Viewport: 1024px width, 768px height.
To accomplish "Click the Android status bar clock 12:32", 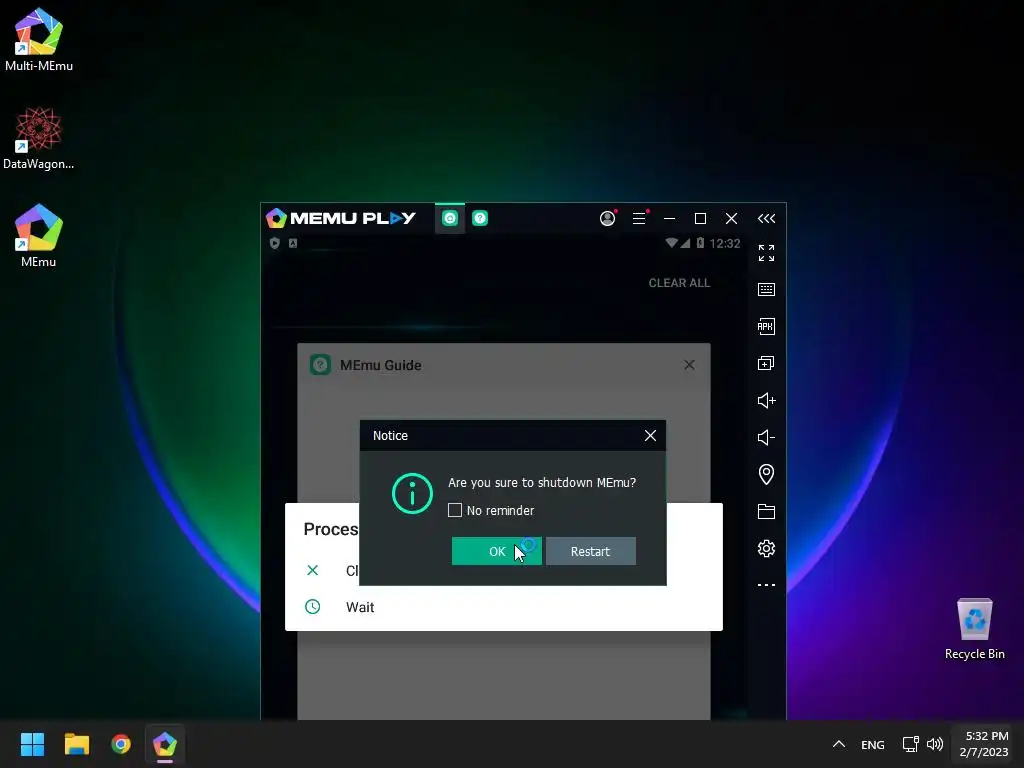I will pyautogui.click(x=725, y=243).
